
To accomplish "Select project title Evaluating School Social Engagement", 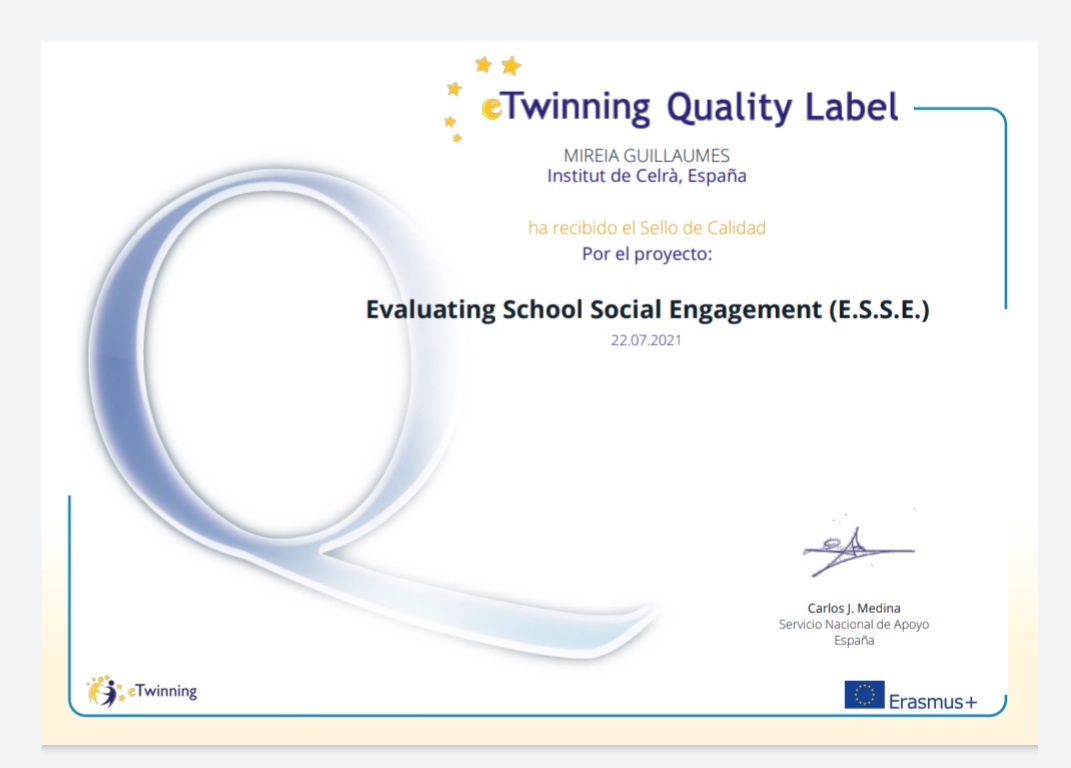I will coord(648,310).
